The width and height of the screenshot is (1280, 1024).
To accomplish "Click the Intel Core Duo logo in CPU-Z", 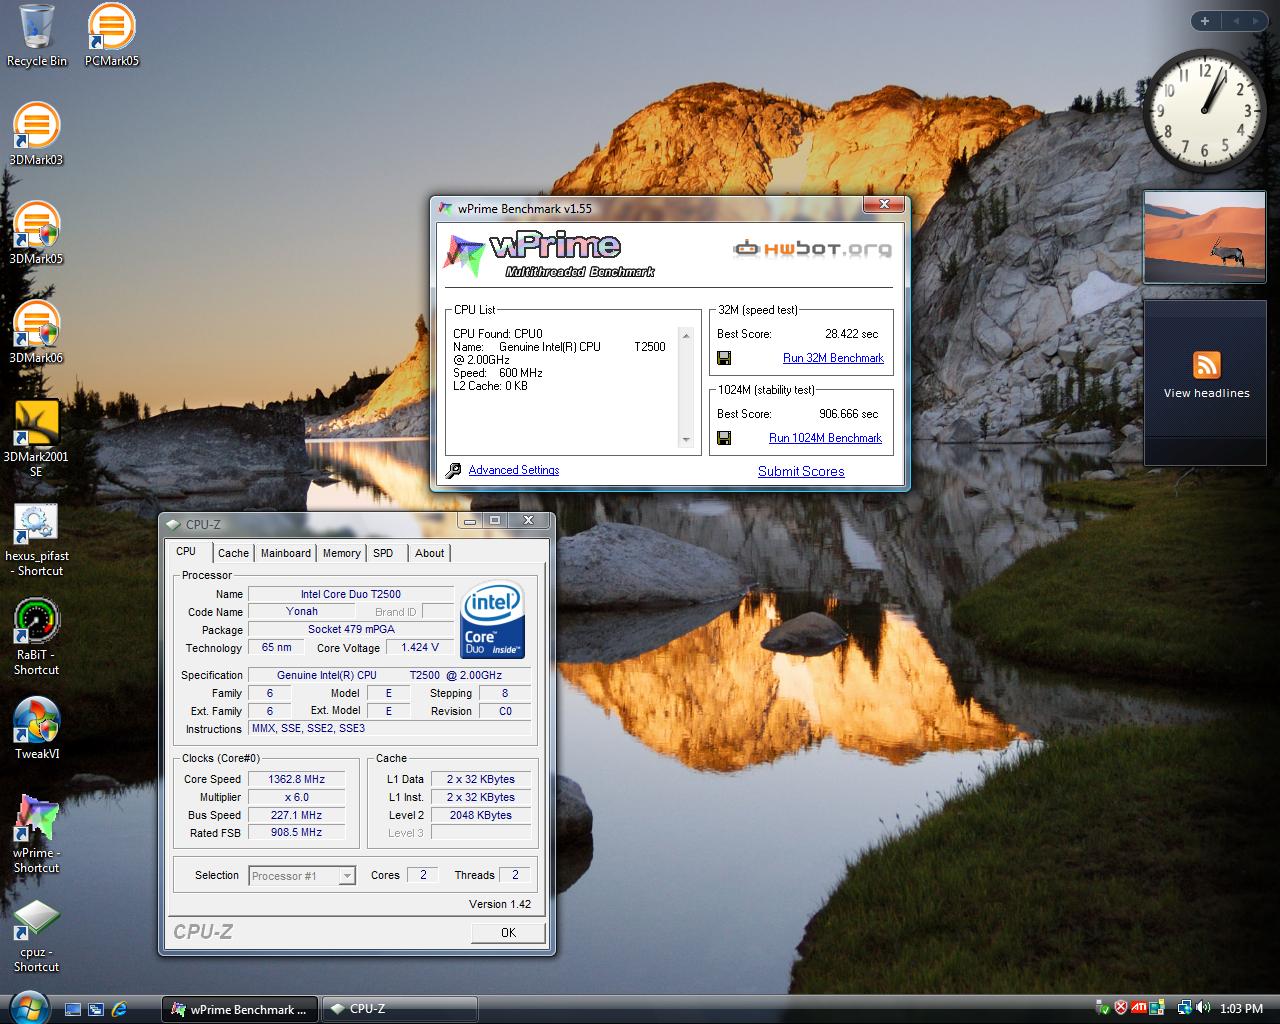I will pos(493,620).
